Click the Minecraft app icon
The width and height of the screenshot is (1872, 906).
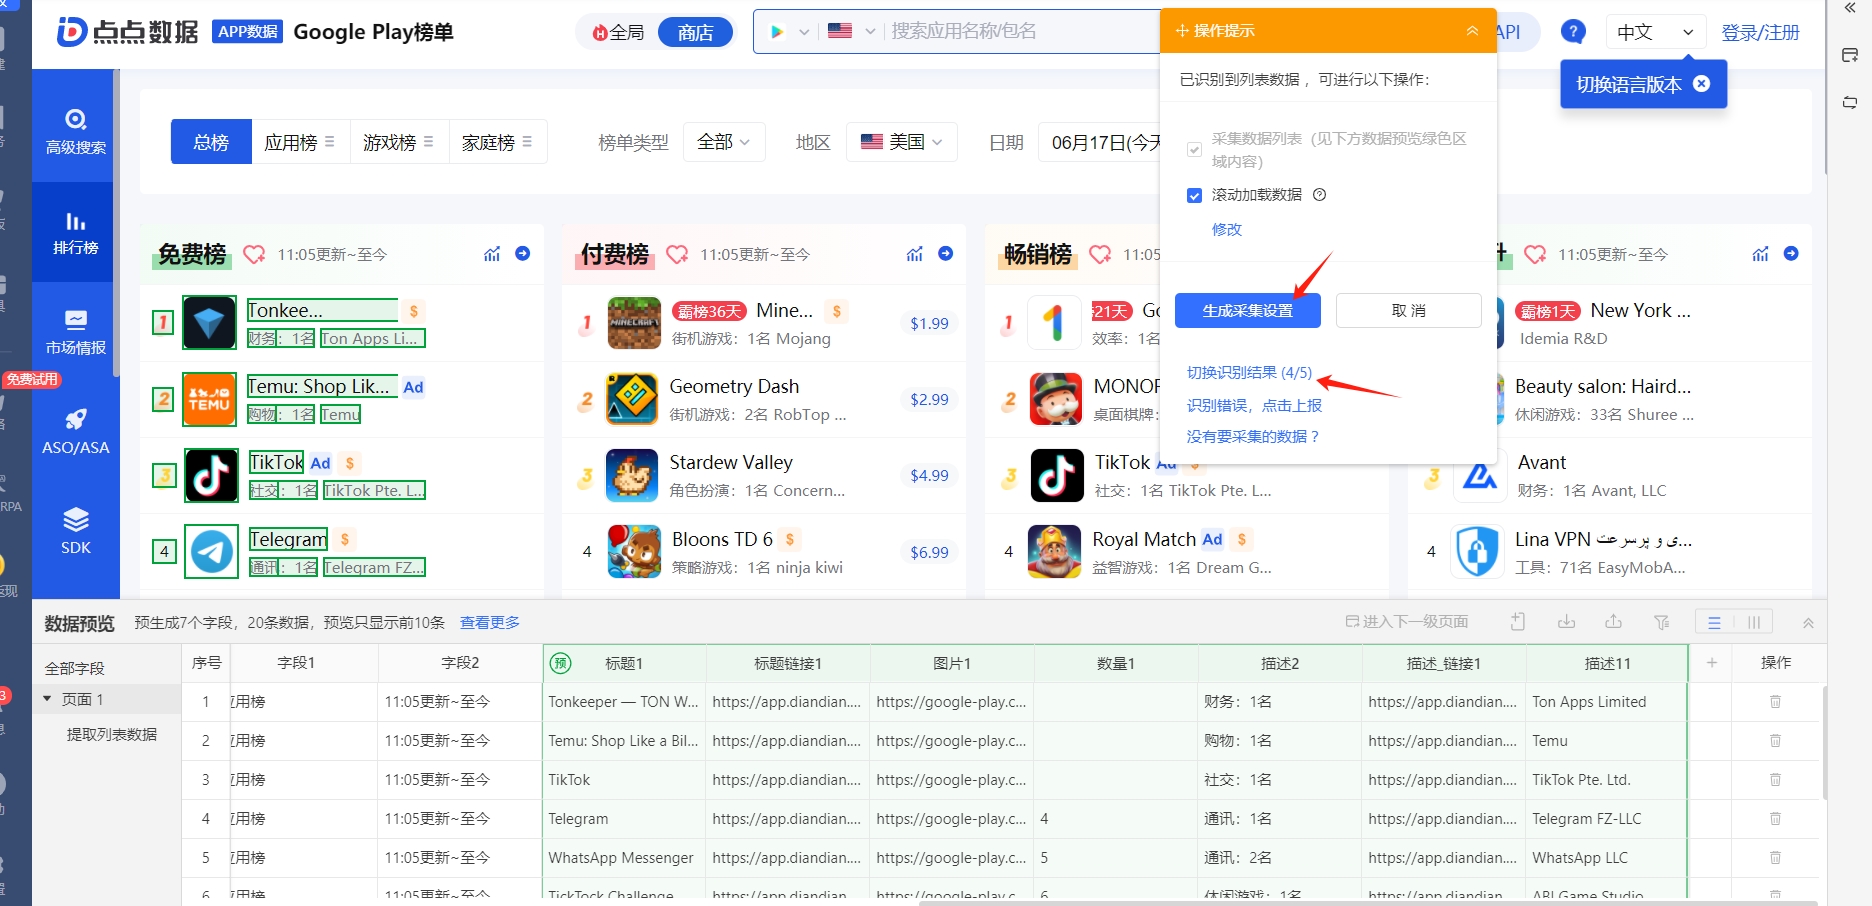pyautogui.click(x=634, y=323)
